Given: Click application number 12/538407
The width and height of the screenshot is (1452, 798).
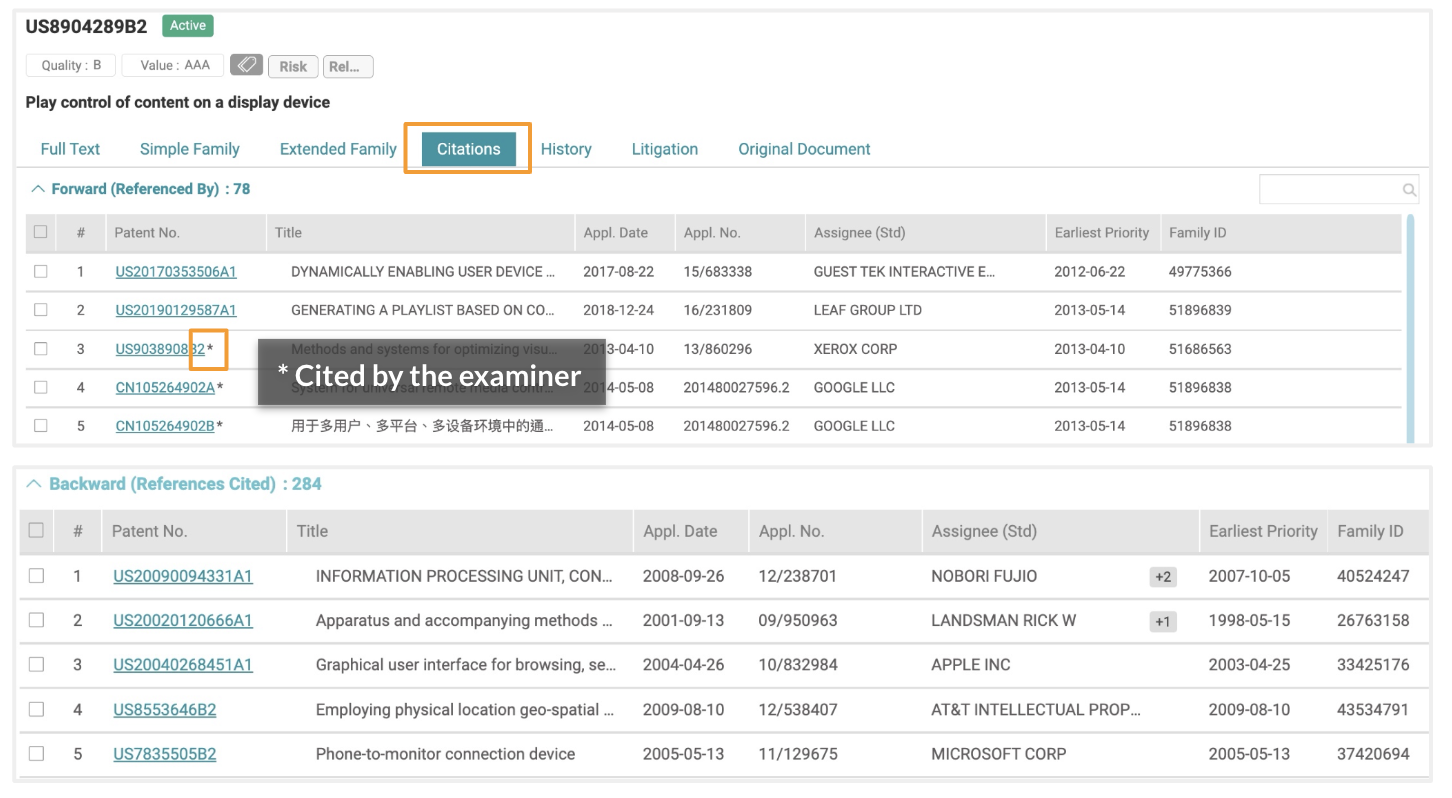Looking at the screenshot, I should click(x=798, y=710).
